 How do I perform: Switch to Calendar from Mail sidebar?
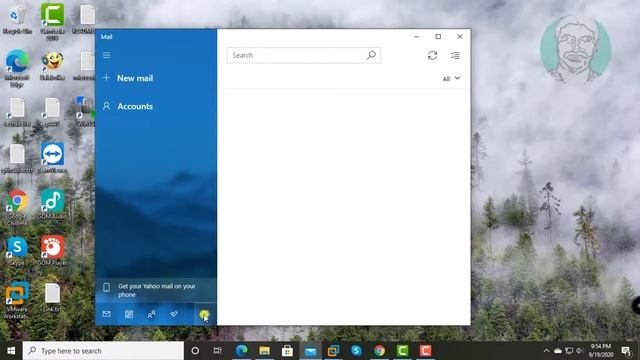point(129,314)
